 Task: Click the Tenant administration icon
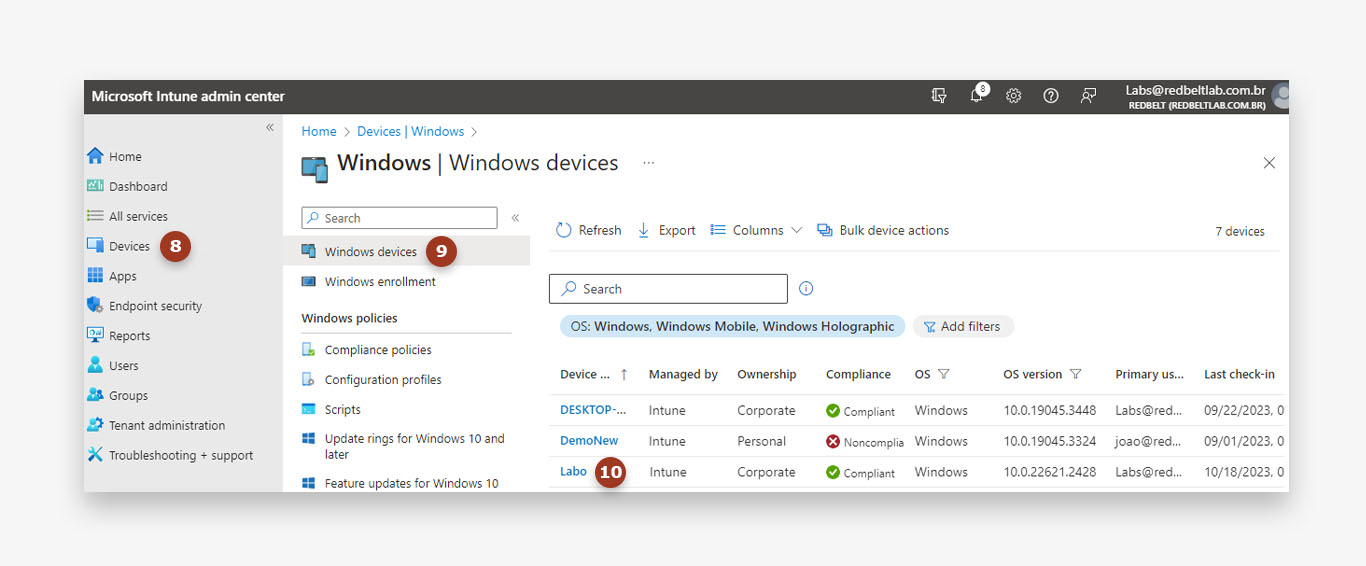tap(95, 425)
